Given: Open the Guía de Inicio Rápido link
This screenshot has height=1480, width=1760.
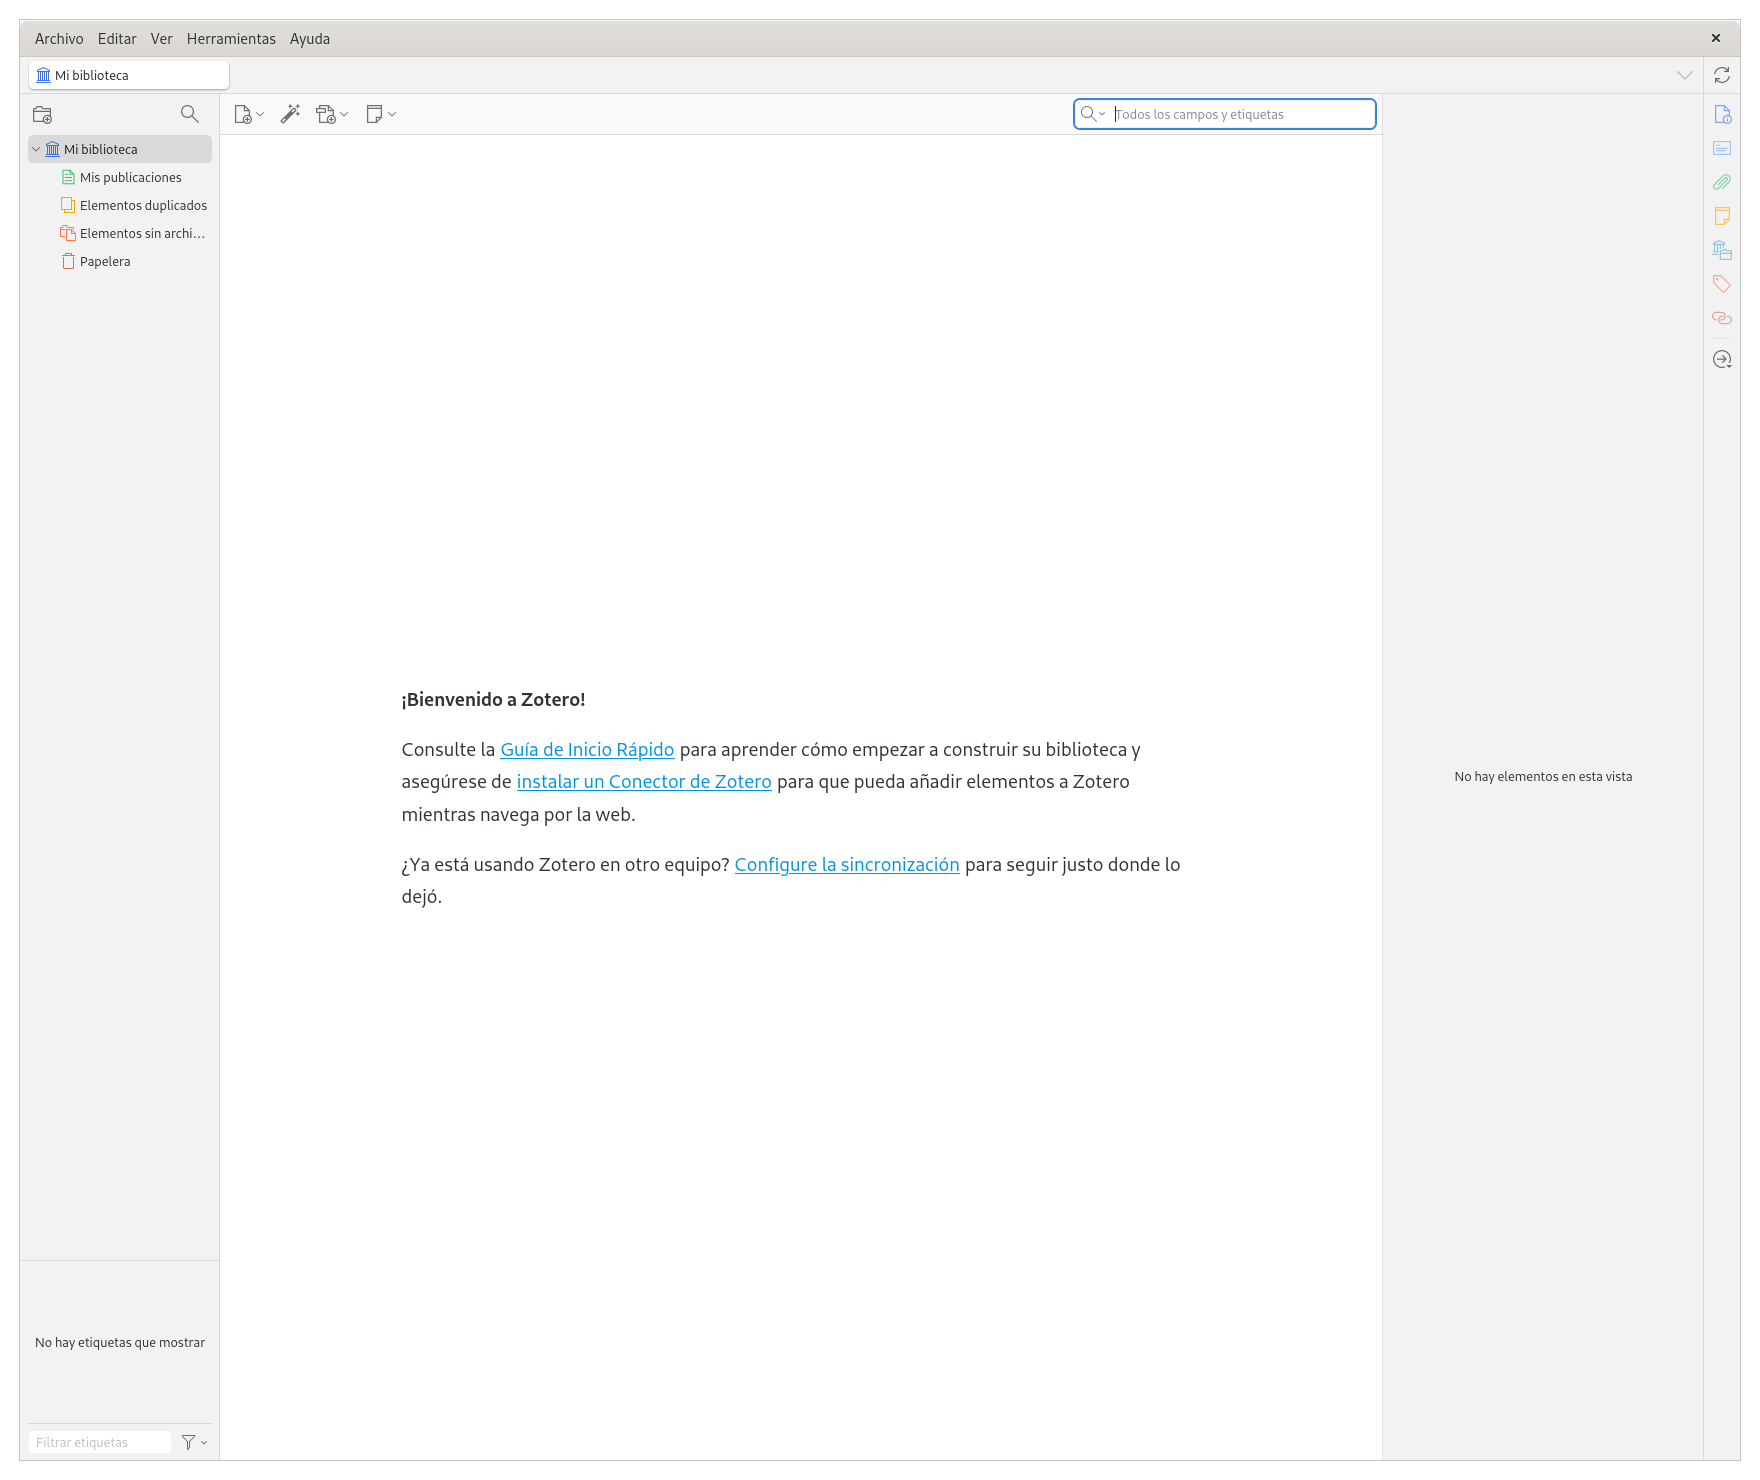Looking at the screenshot, I should [587, 750].
